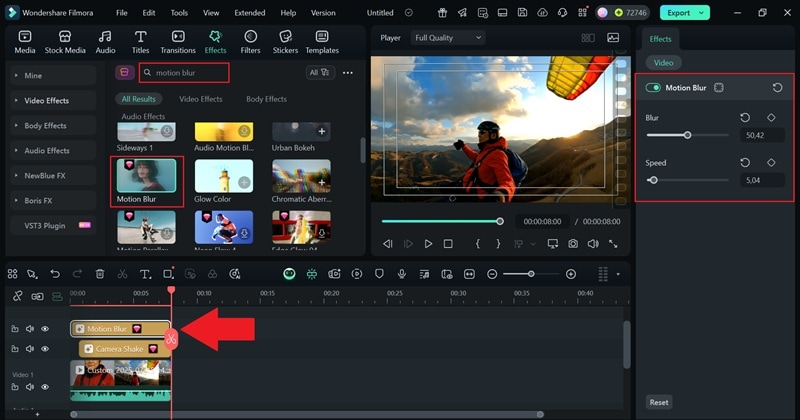Click the Reset button in Effects panel
Image resolution: width=800 pixels, height=420 pixels.
click(659, 402)
